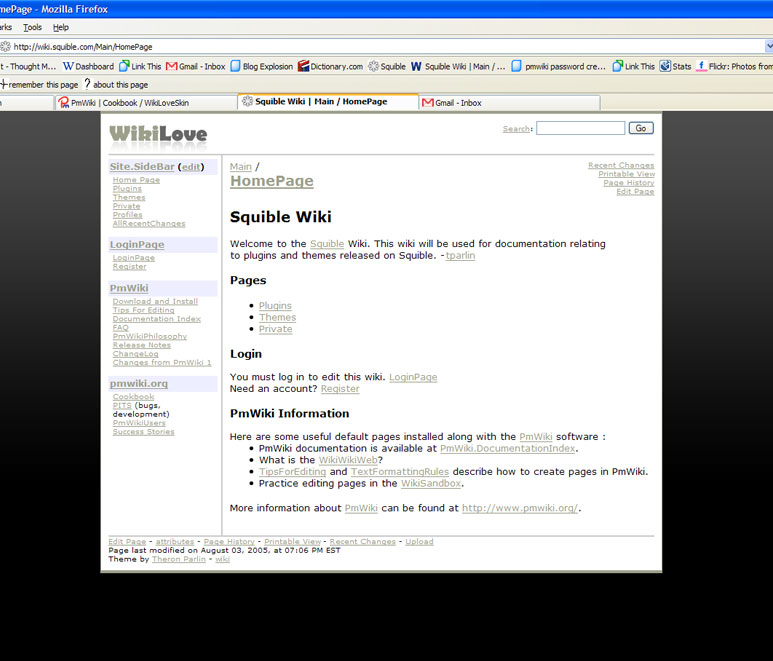Open Flickr: Photos bookmark icon

701,66
